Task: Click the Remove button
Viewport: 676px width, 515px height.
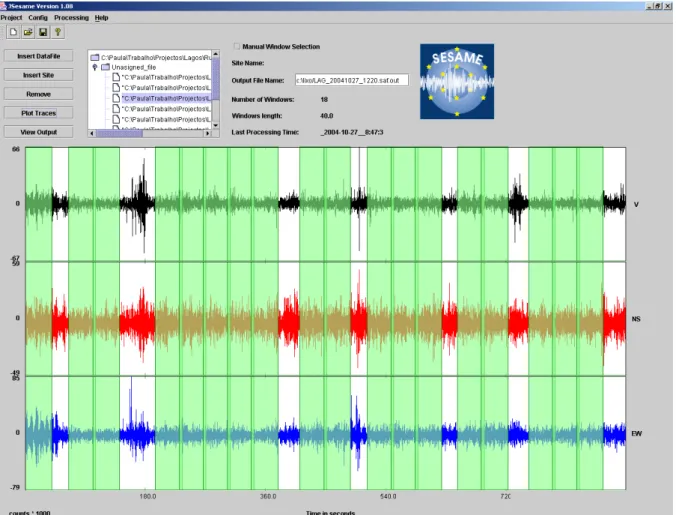Action: (x=38, y=94)
